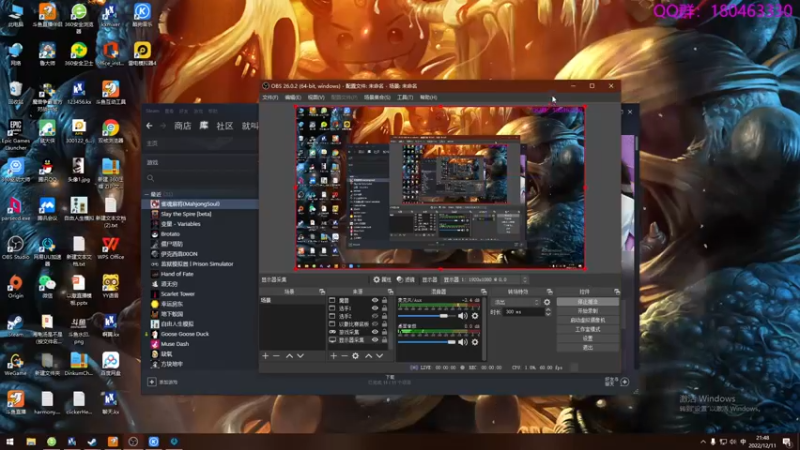Screen dimensions: 800x450
Task: Toggle visibility of 选手1 source
Action: (375, 309)
